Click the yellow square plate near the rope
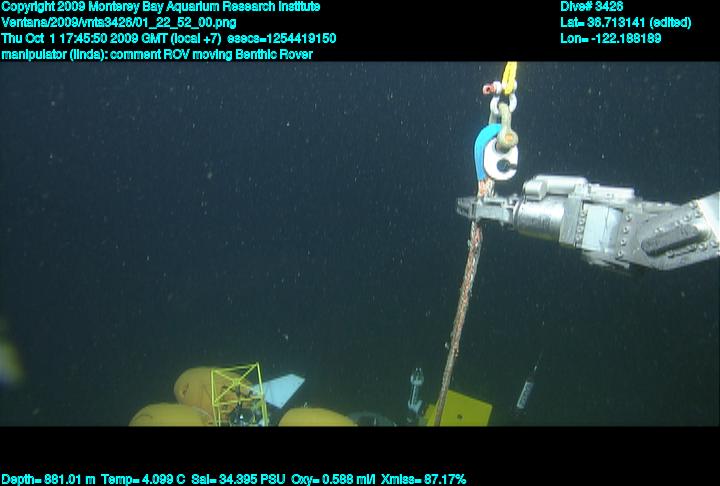This screenshot has height=486, width=720. 460,408
